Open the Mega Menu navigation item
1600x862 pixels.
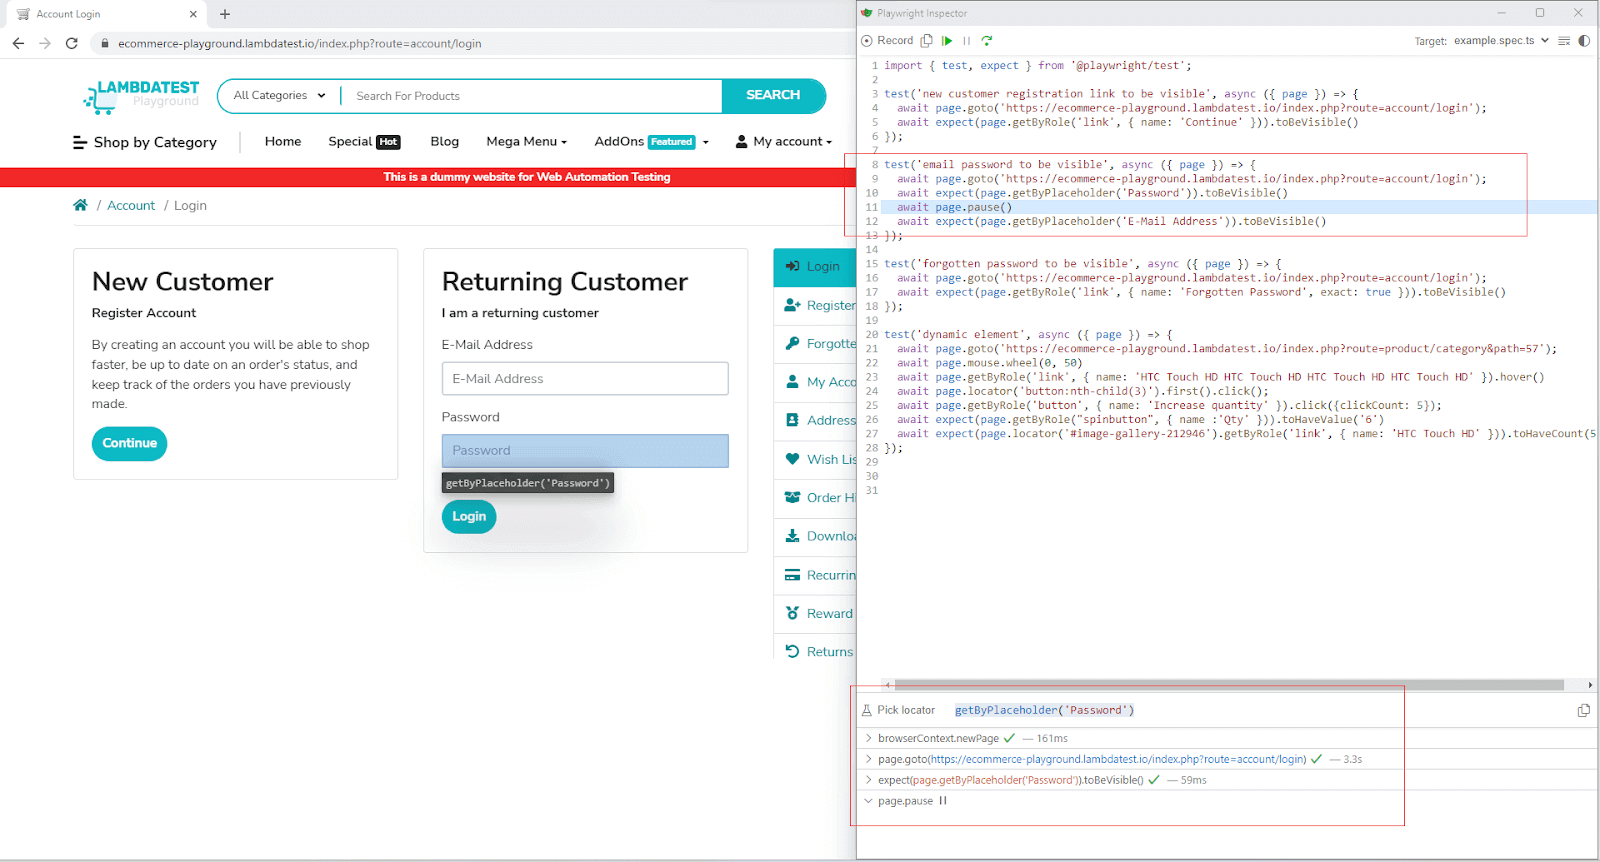pyautogui.click(x=526, y=142)
